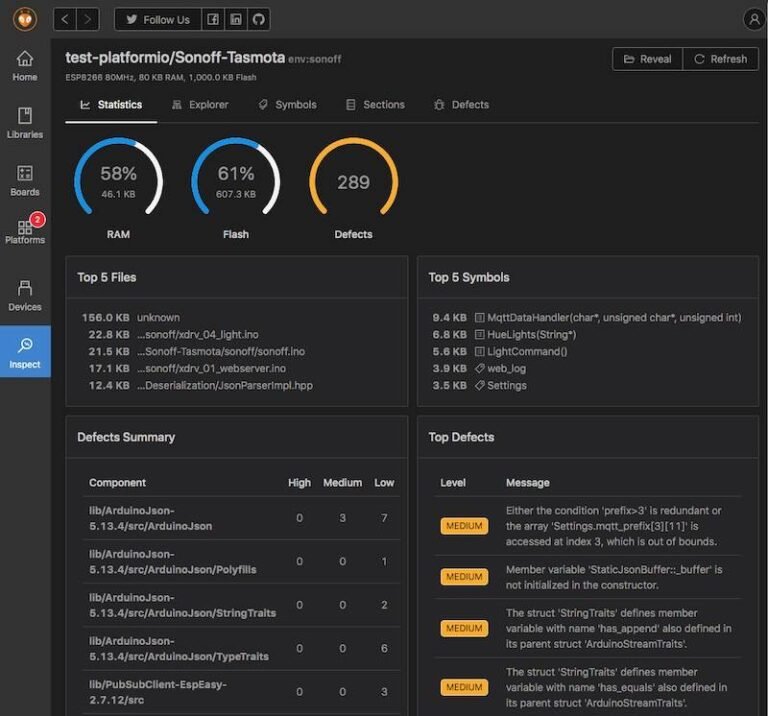Viewport: 768px width, 716px height.
Task: Open the user account icon
Action: [754, 20]
